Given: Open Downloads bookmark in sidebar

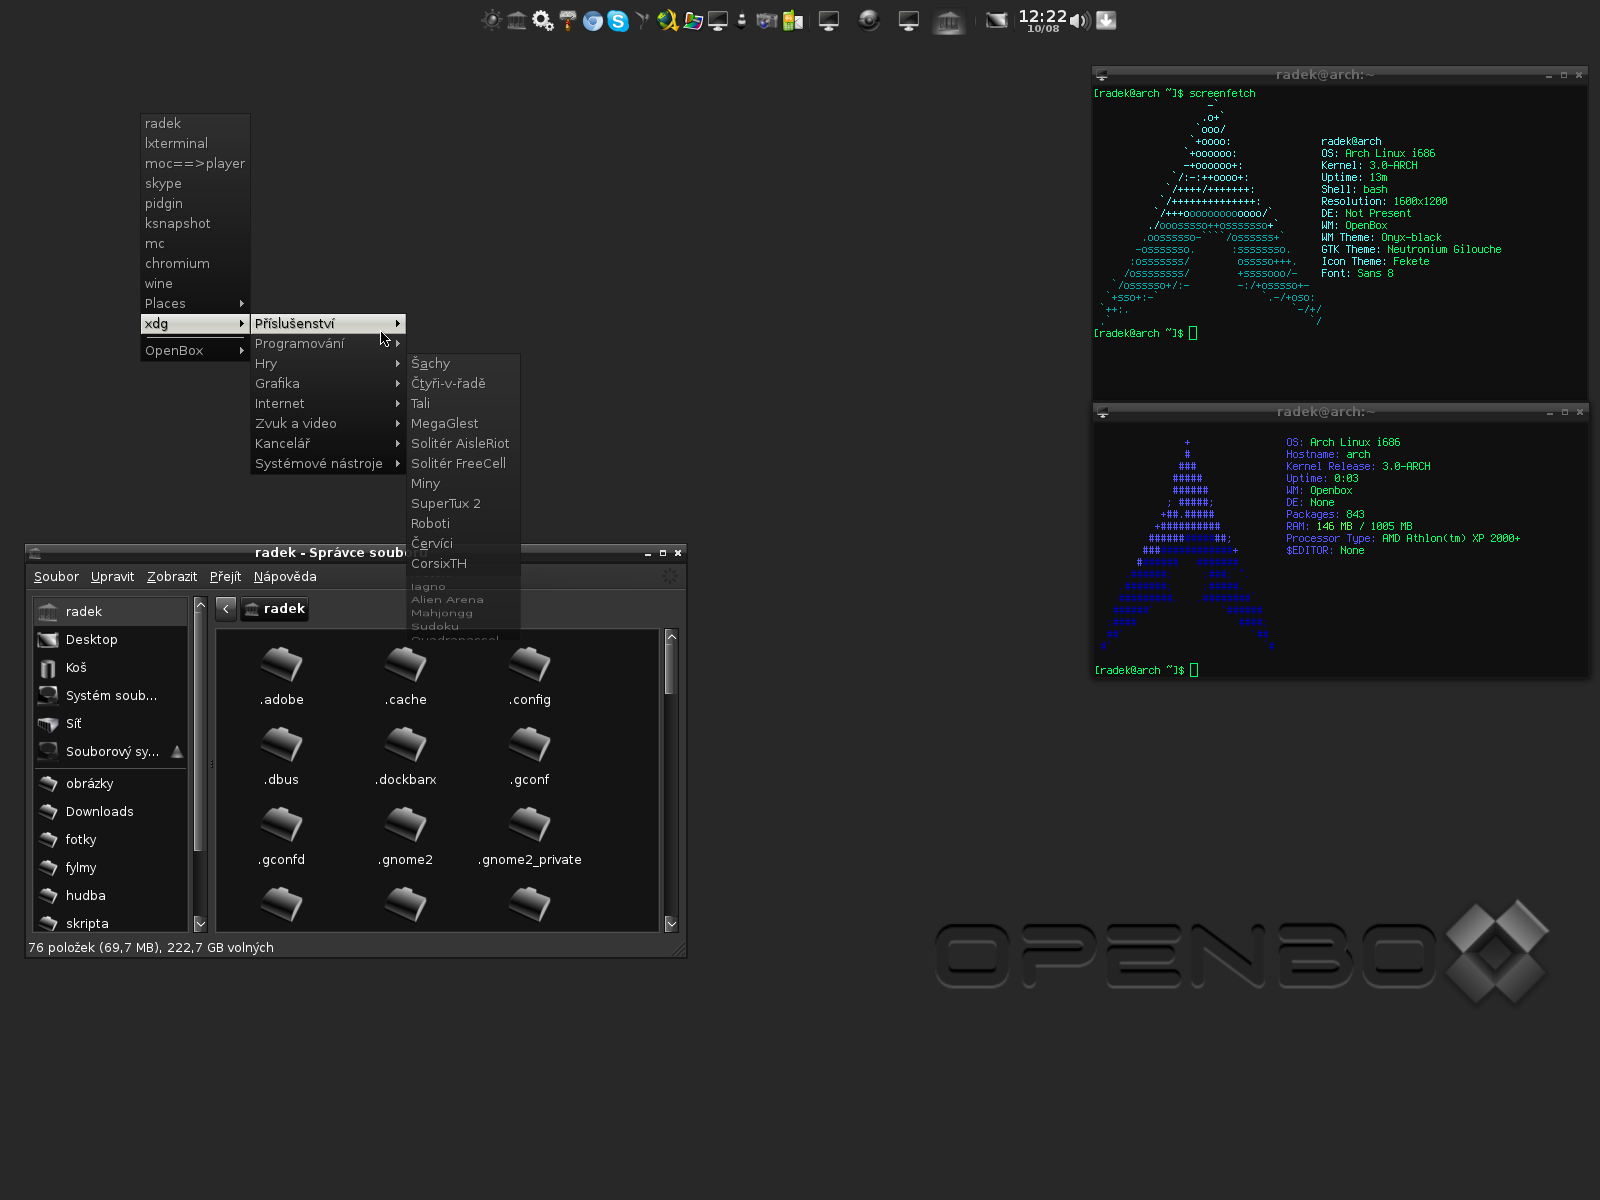Looking at the screenshot, I should [x=110, y=812].
